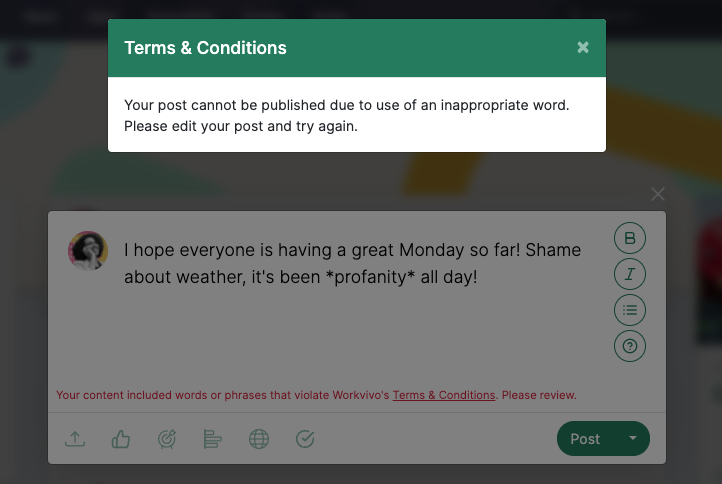The image size is (722, 484).
Task: Open the globe audience icon
Action: (x=259, y=439)
